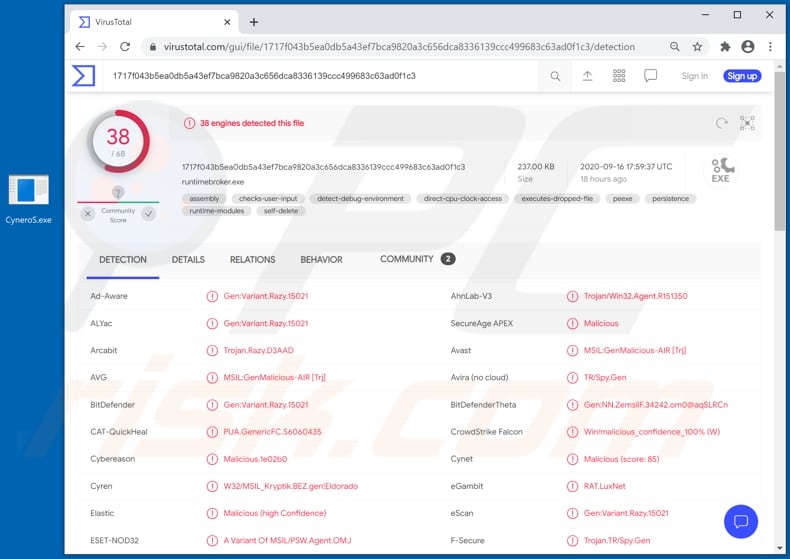
Task: Click 'RAT.LuxNet' eGambit detection result
Action: (604, 486)
